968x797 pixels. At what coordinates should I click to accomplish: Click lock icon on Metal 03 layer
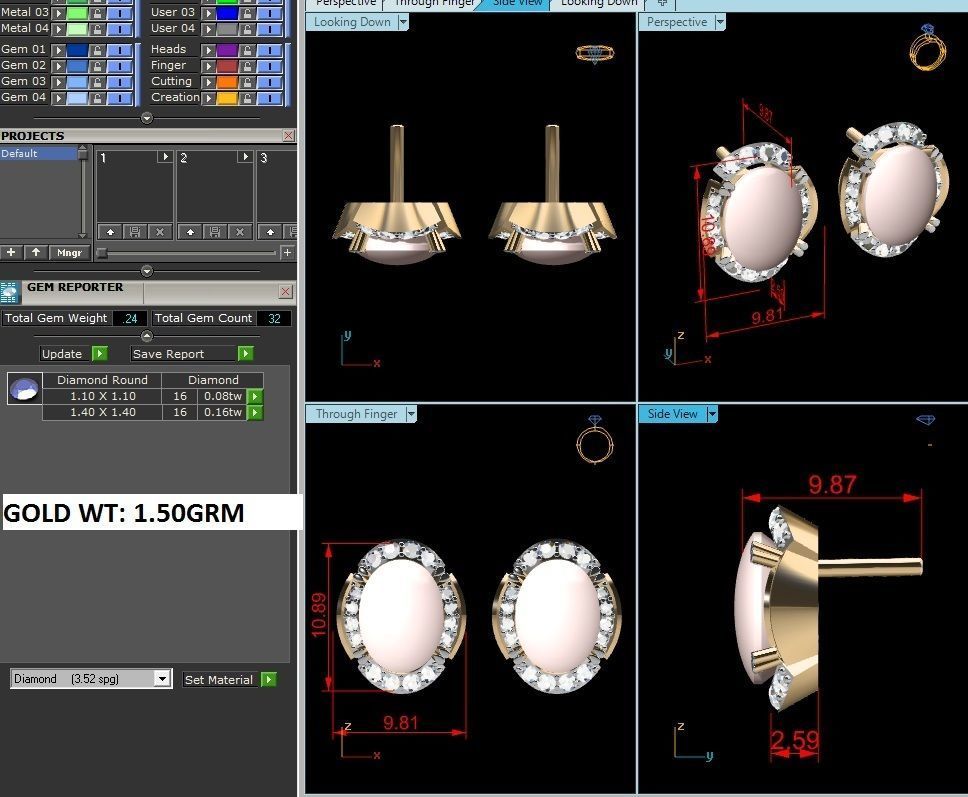(x=97, y=12)
